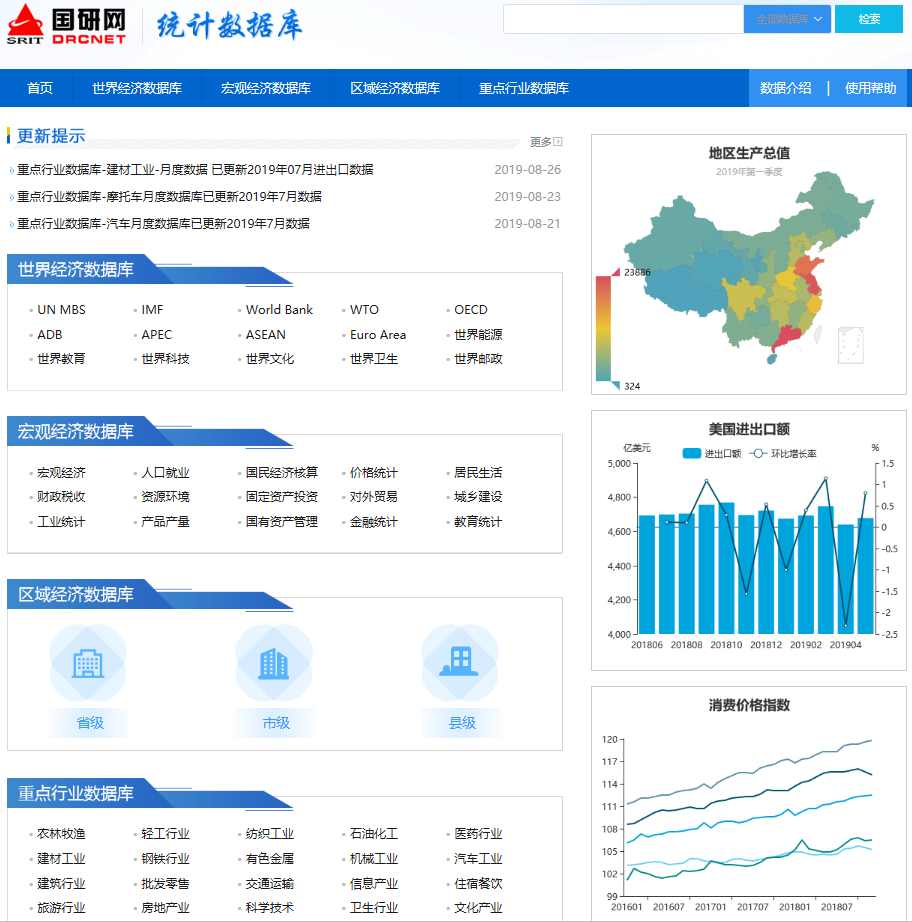
Task: Open the APEC link
Action: [x=156, y=335]
